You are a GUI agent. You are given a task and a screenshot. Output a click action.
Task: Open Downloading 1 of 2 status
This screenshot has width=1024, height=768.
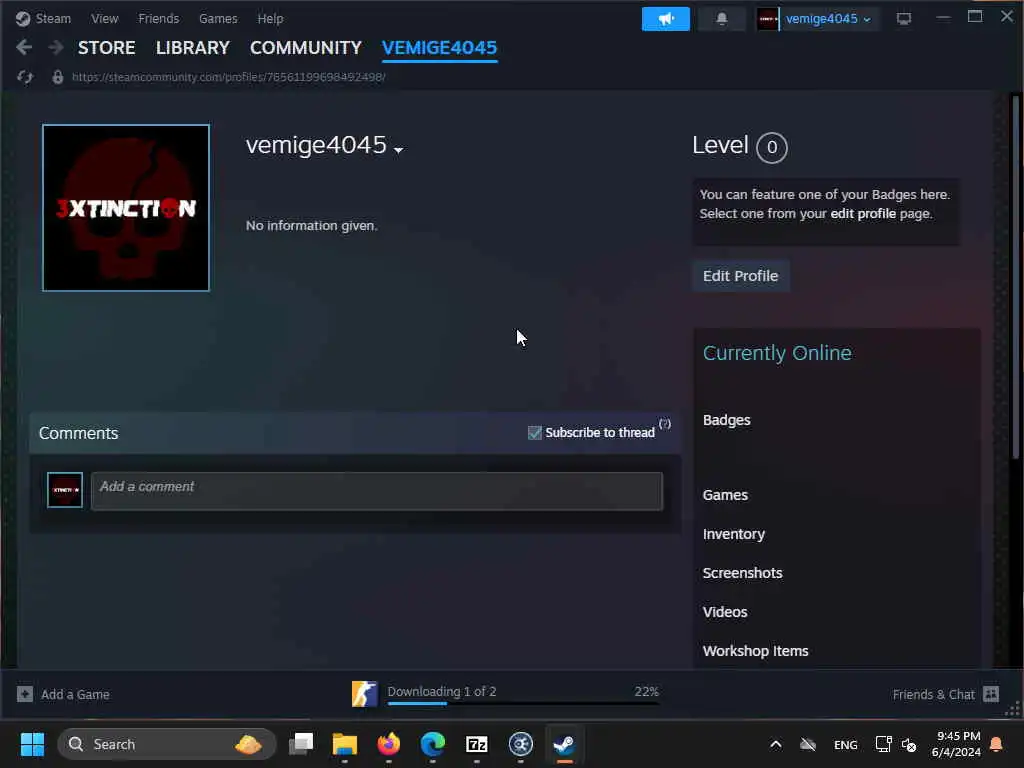(x=441, y=691)
